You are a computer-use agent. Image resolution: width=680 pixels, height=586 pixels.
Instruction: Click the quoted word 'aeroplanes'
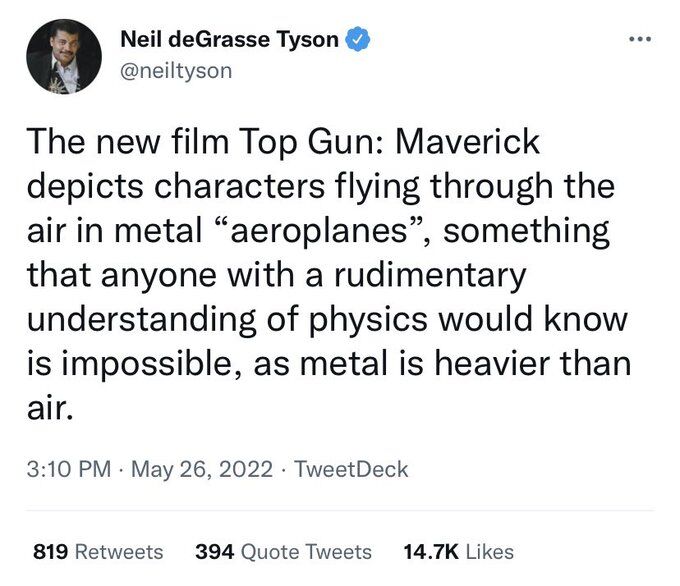tap(318, 230)
